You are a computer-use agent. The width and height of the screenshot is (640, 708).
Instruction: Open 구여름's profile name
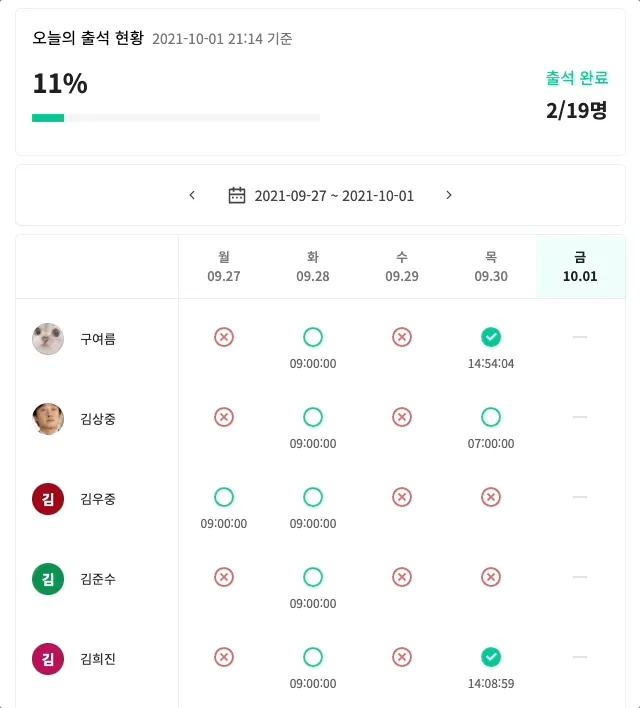tap(98, 339)
